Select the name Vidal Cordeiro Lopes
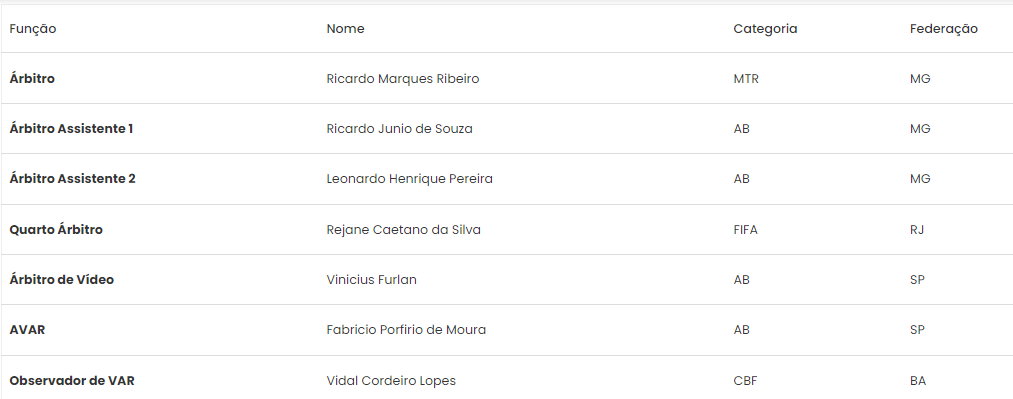The image size is (1013, 399). 391,381
